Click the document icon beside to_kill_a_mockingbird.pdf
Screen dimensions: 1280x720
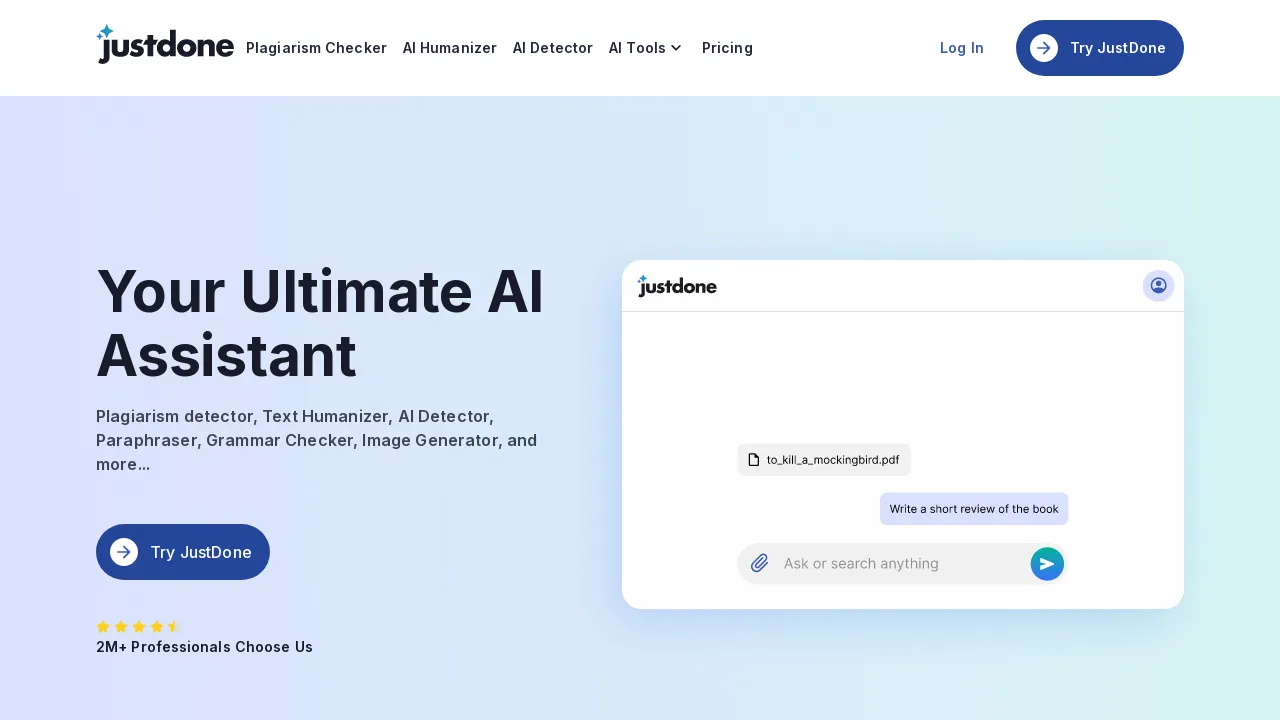755,460
